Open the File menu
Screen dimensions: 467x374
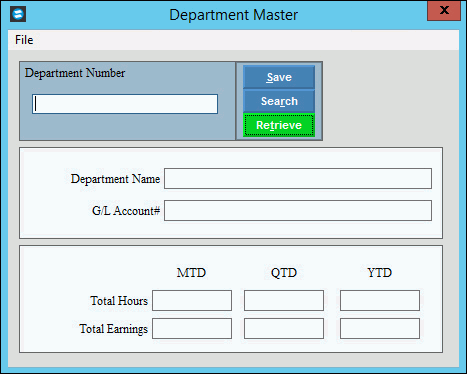[x=24, y=40]
